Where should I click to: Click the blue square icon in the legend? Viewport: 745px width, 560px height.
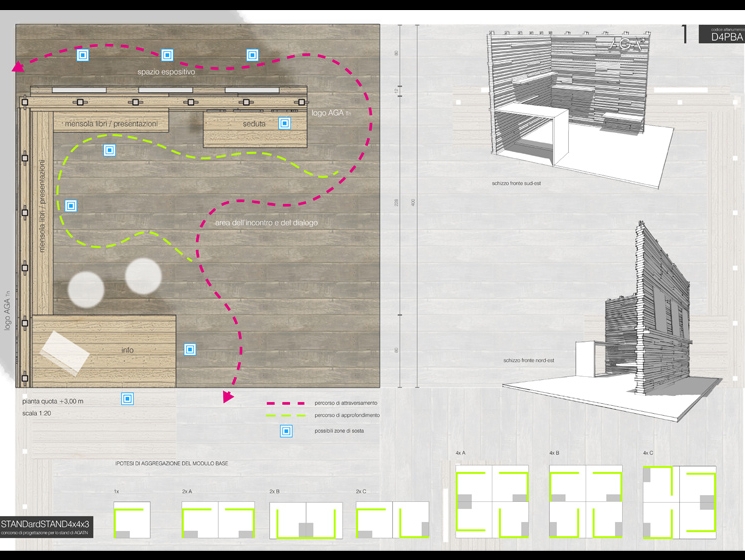pyautogui.click(x=287, y=432)
